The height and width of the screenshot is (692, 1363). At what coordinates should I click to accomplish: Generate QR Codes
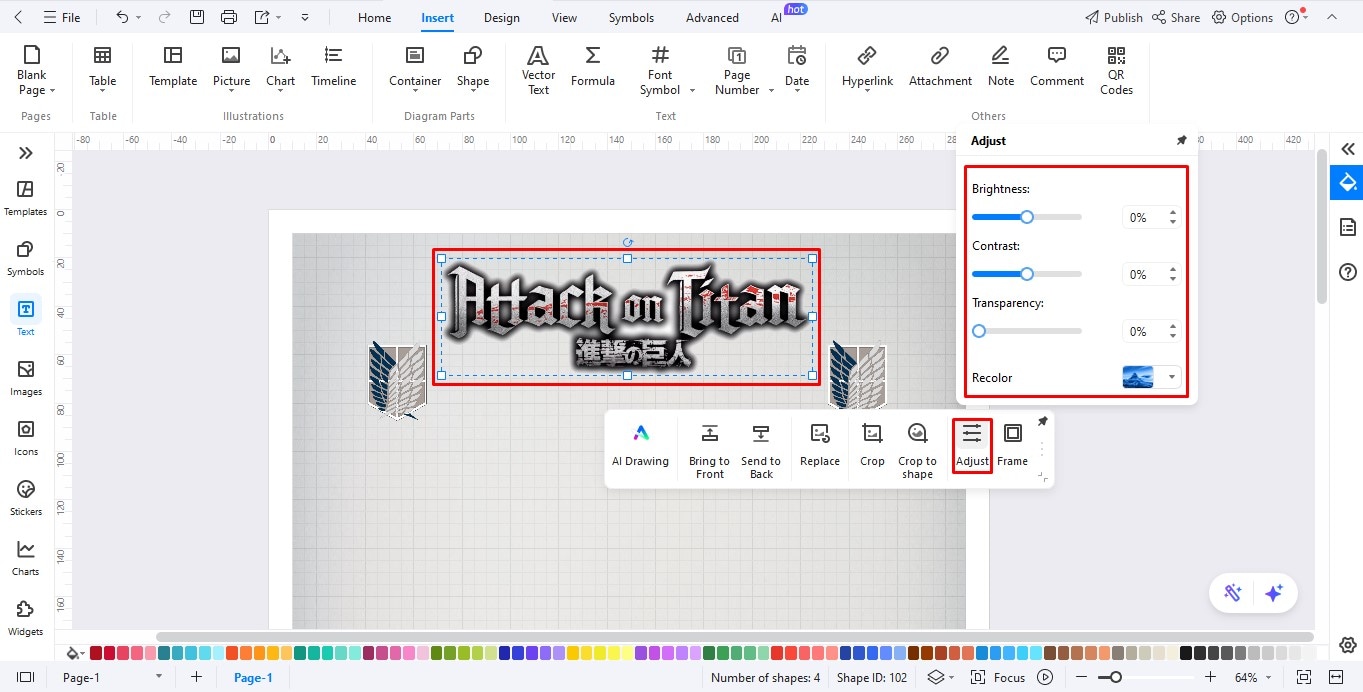pos(1116,70)
